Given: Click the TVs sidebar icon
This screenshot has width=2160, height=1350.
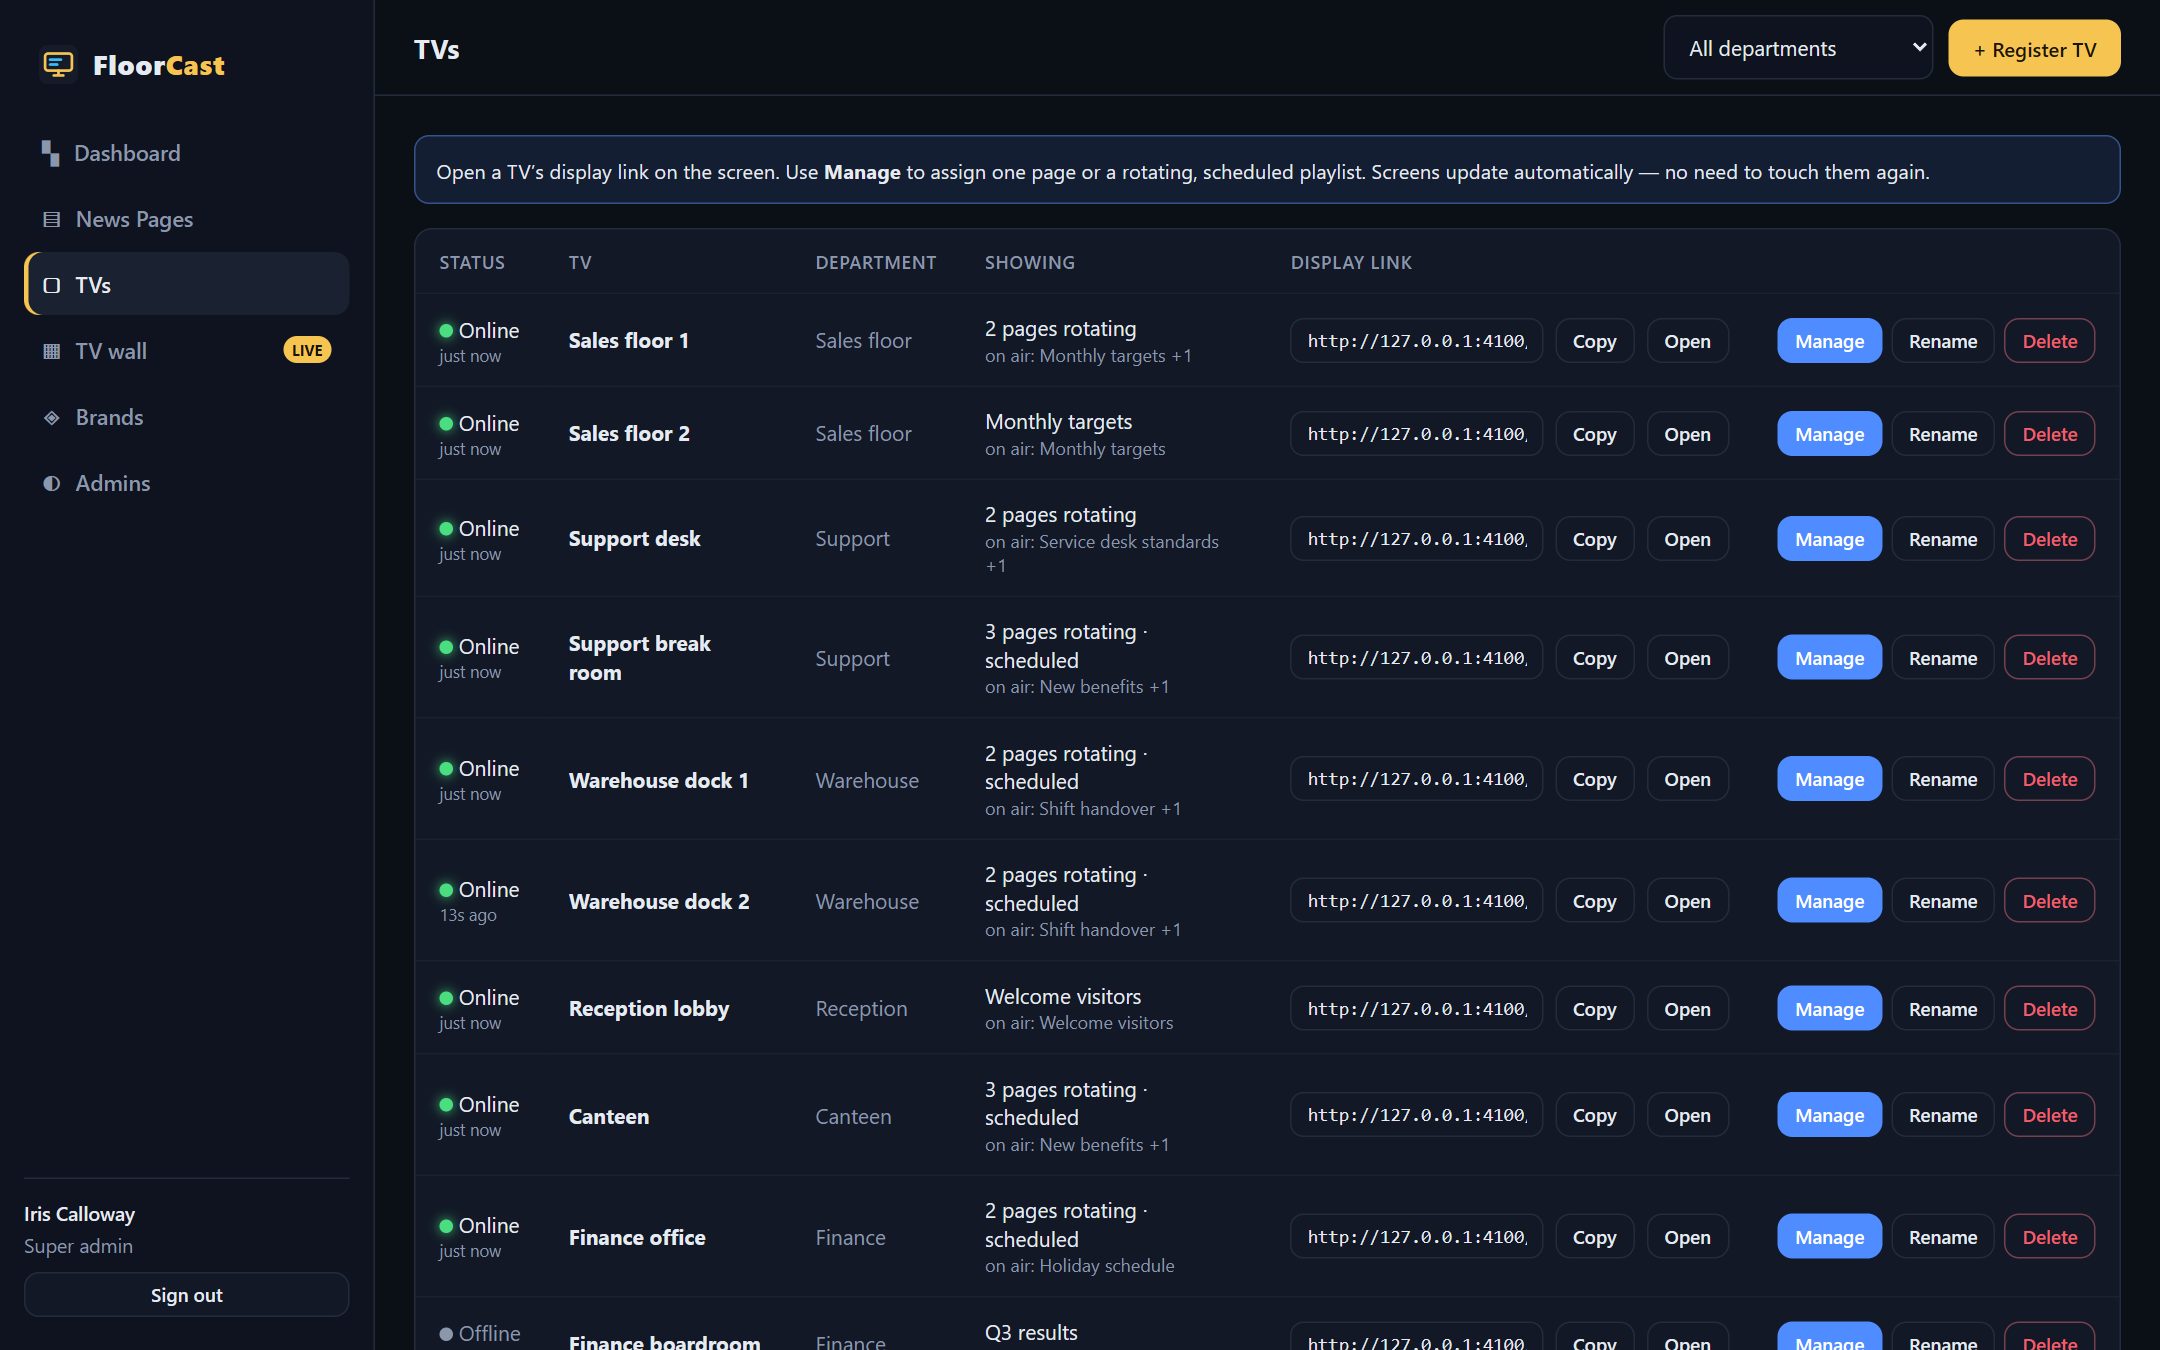Looking at the screenshot, I should [51, 285].
